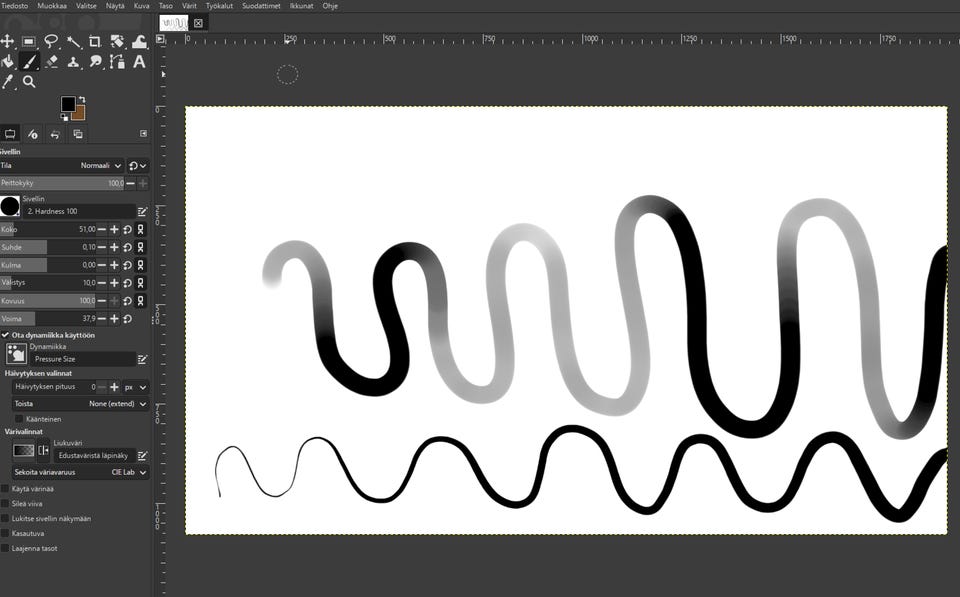Open the tool options panel configuration menu
The height and width of the screenshot is (597, 960).
coord(143,133)
